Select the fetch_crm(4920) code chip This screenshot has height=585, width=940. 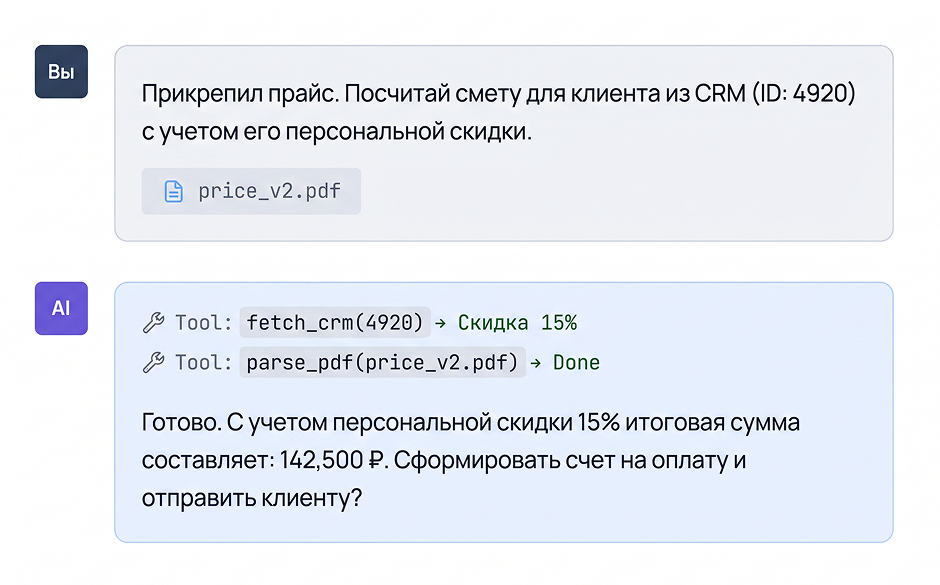(335, 322)
